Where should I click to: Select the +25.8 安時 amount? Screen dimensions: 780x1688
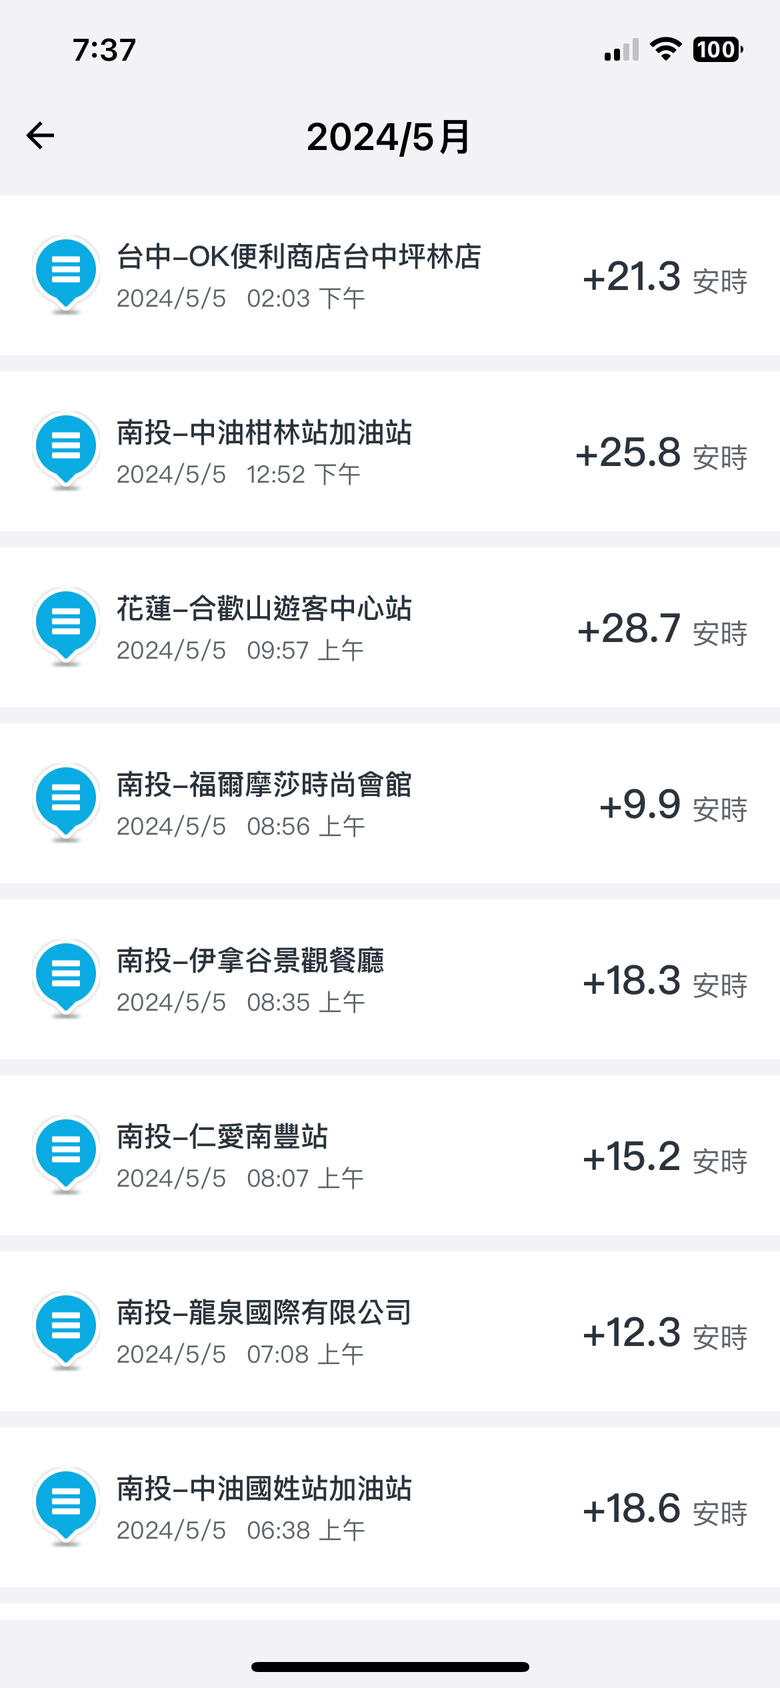tap(661, 454)
